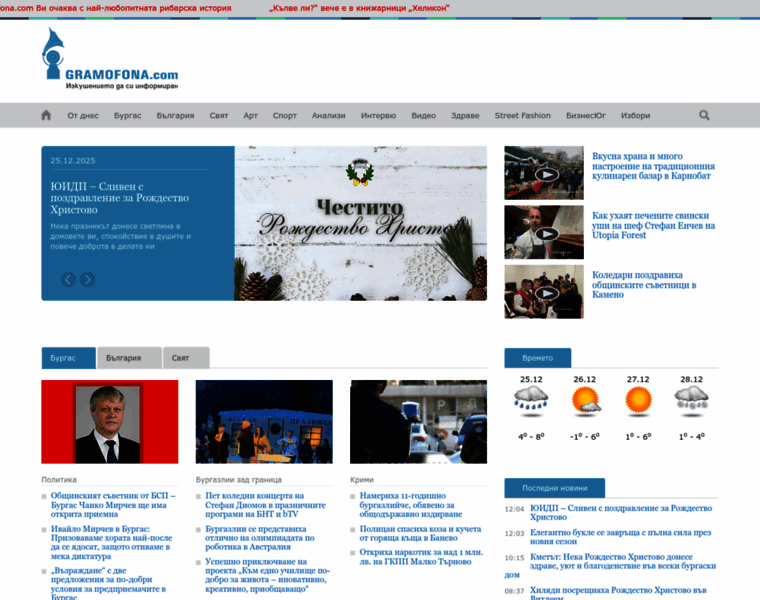Click the 26.12 partly sunny weather icon
This screenshot has width=760, height=600.
coord(585,401)
